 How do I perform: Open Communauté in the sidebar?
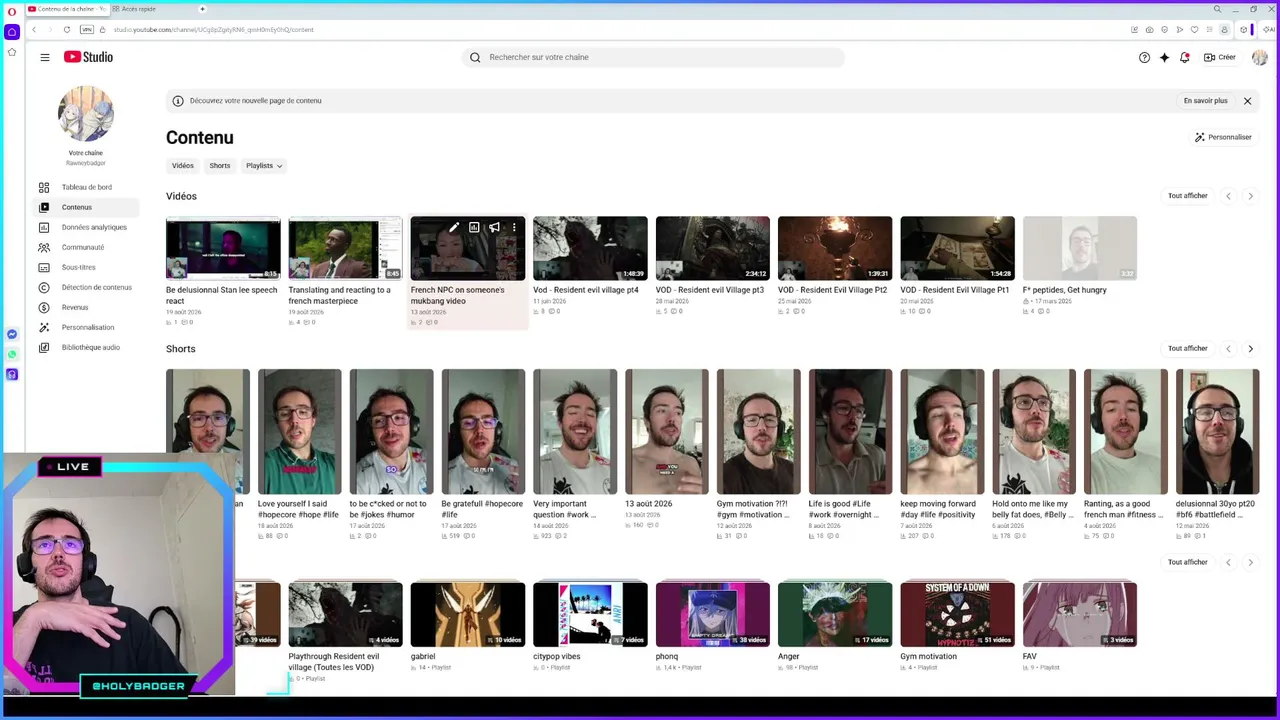87,247
